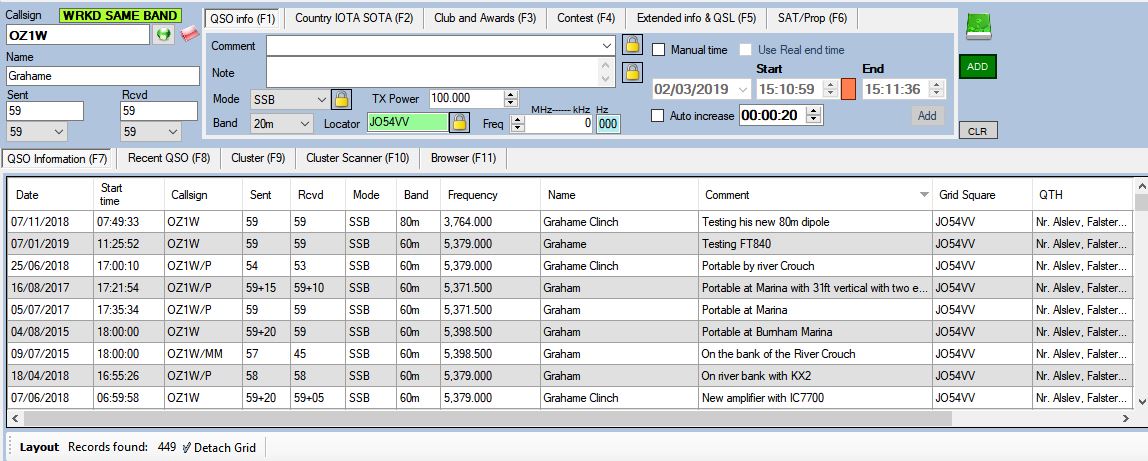
Task: Open the Recent QSO (F8) tab
Action: pos(169,157)
